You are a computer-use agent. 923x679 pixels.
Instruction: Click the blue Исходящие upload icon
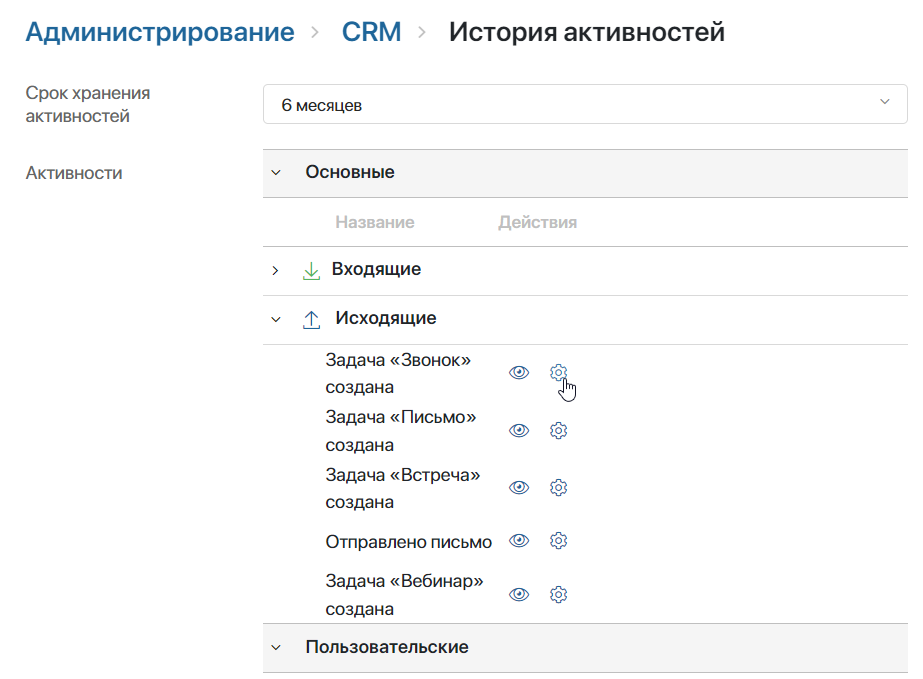pyautogui.click(x=311, y=320)
